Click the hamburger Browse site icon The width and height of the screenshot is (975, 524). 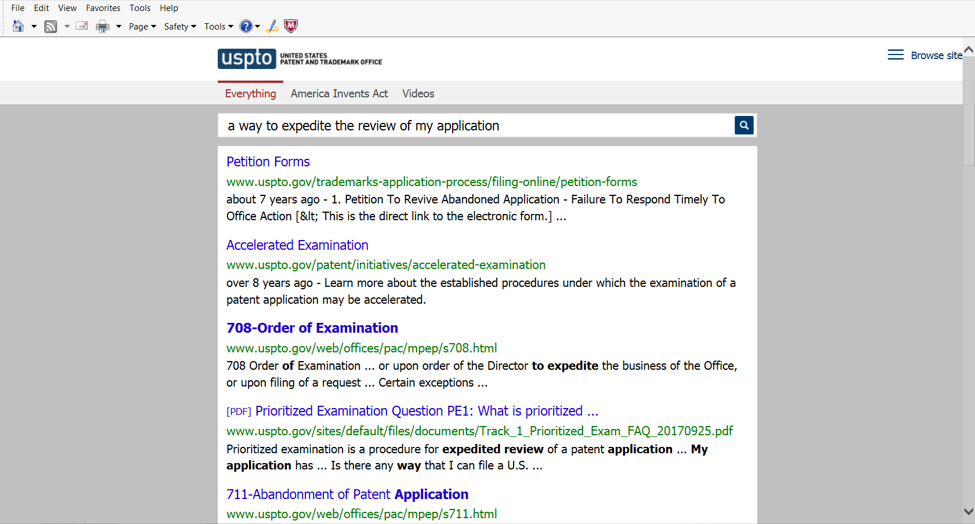click(895, 55)
